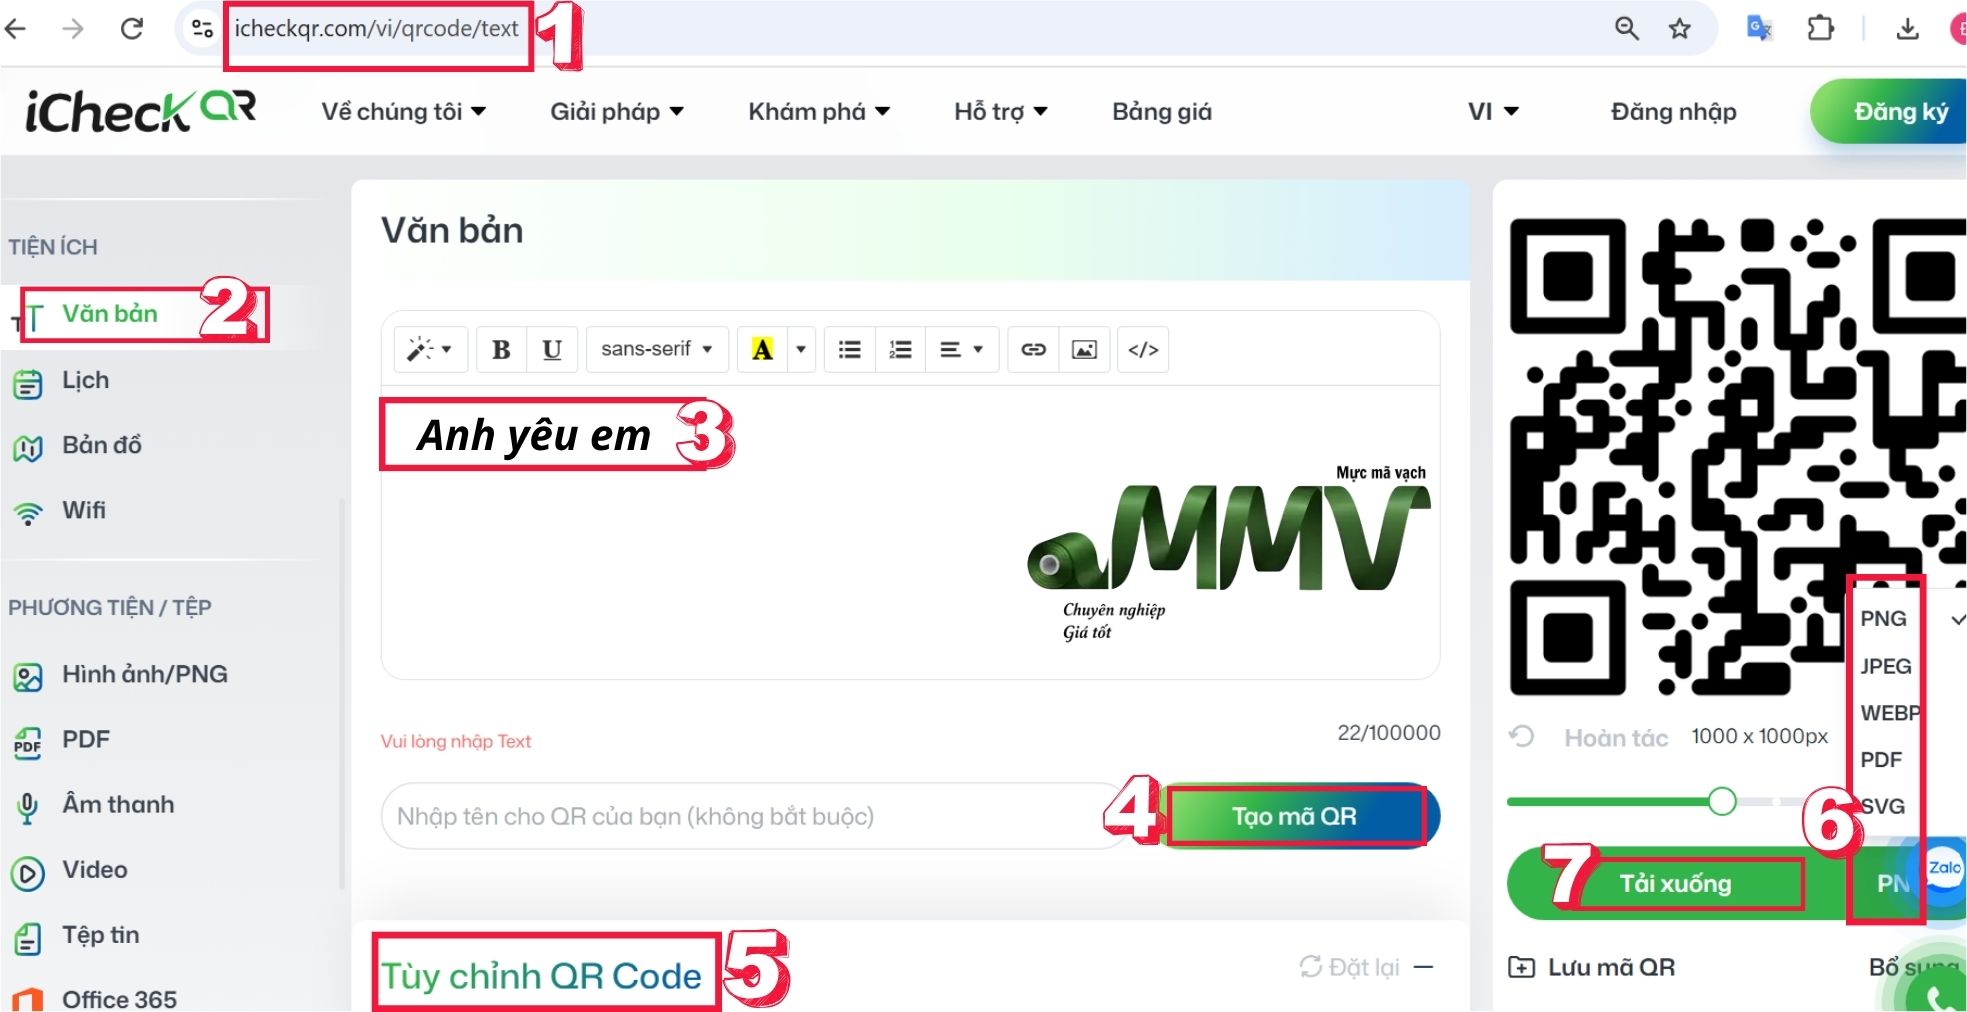
Task: Open the Zalo chat bubble
Action: 1943,868
